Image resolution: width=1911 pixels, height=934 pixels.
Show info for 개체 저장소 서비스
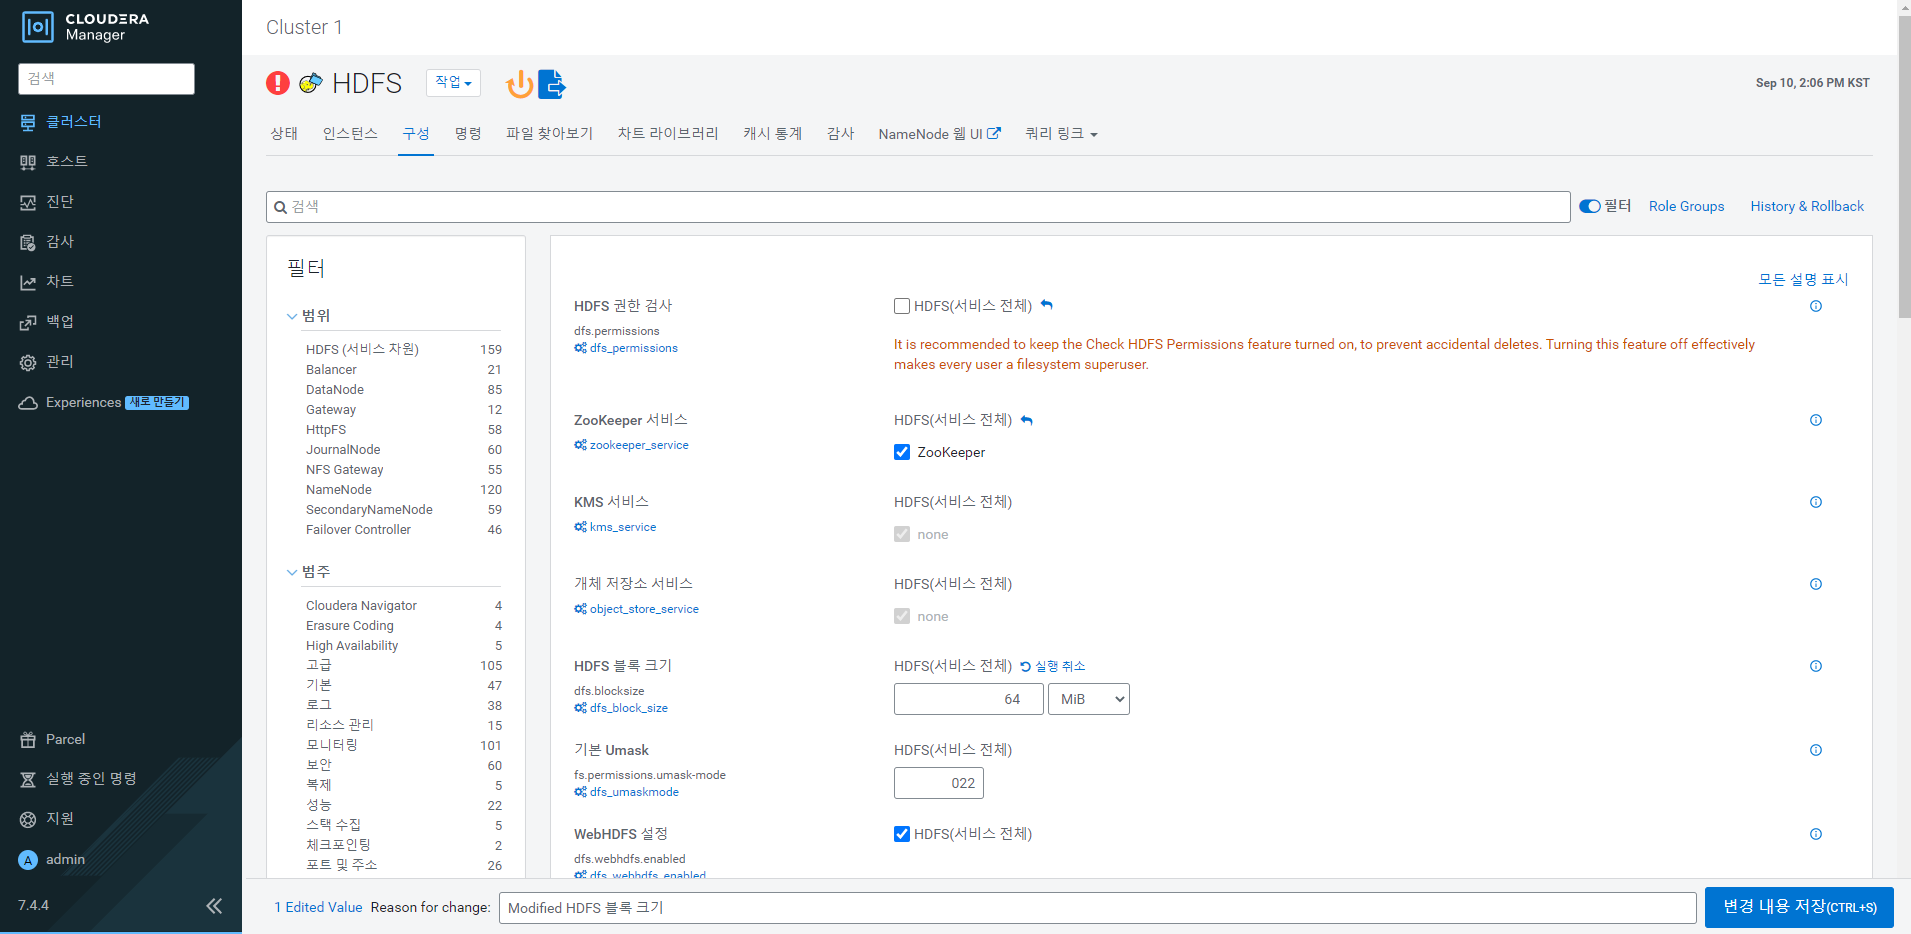click(1816, 584)
